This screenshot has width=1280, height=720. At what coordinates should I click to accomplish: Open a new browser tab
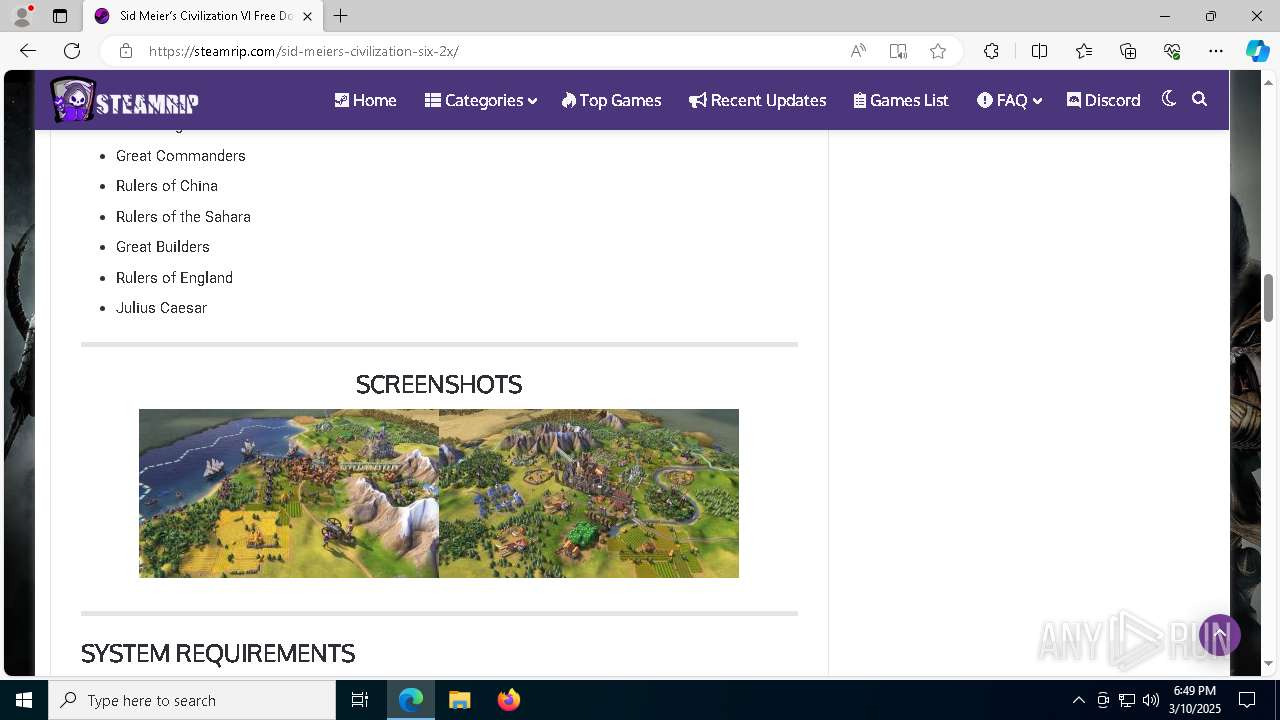(341, 16)
